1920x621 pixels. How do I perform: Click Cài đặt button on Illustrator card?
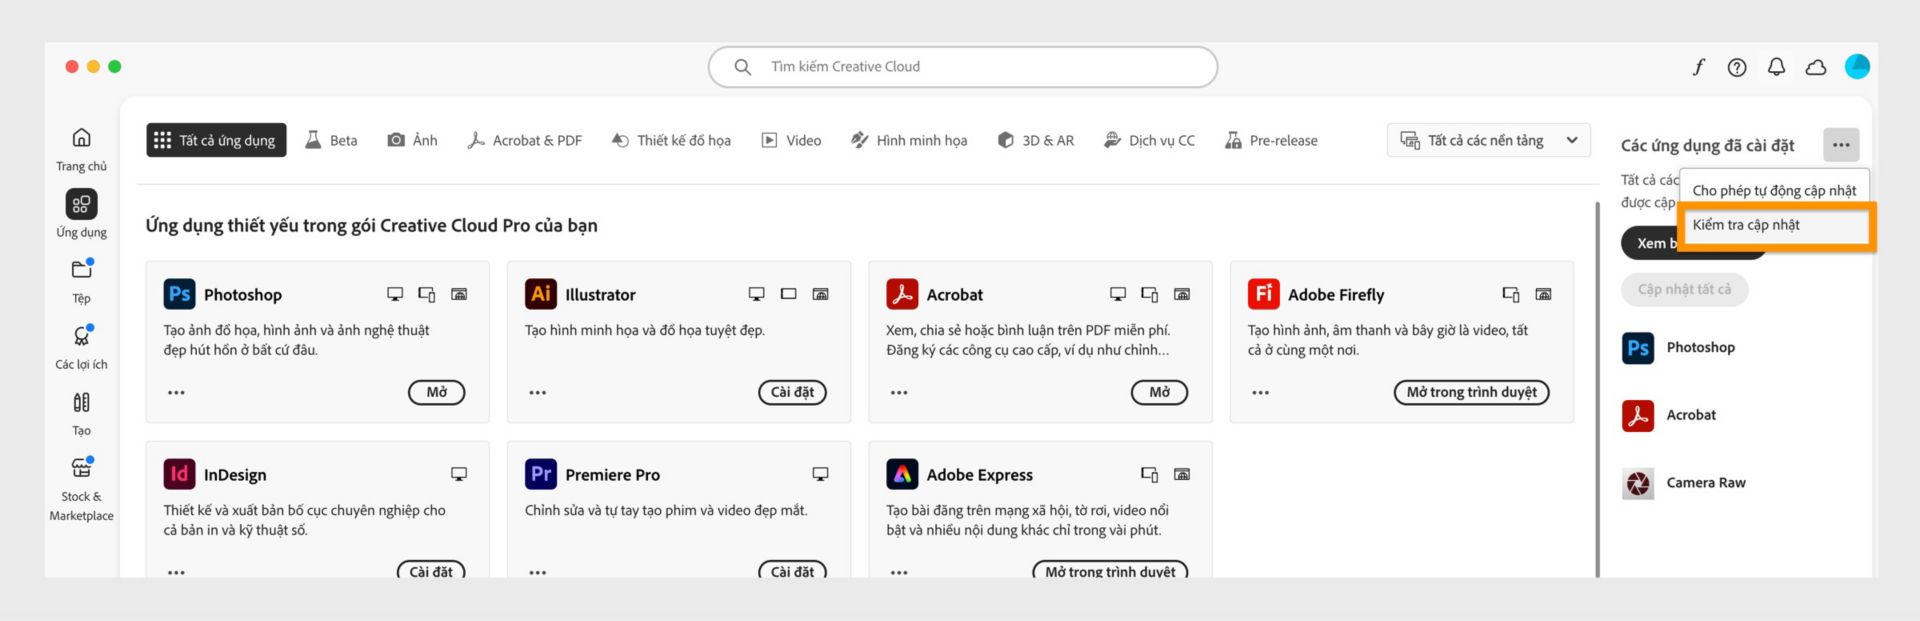tap(792, 392)
